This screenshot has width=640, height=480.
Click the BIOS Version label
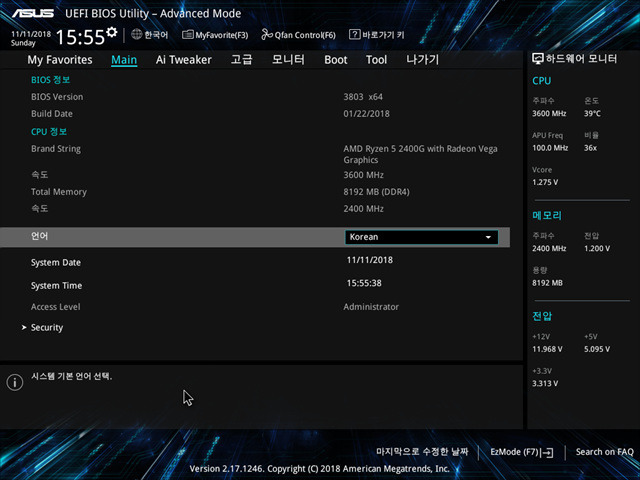pyautogui.click(x=57, y=97)
